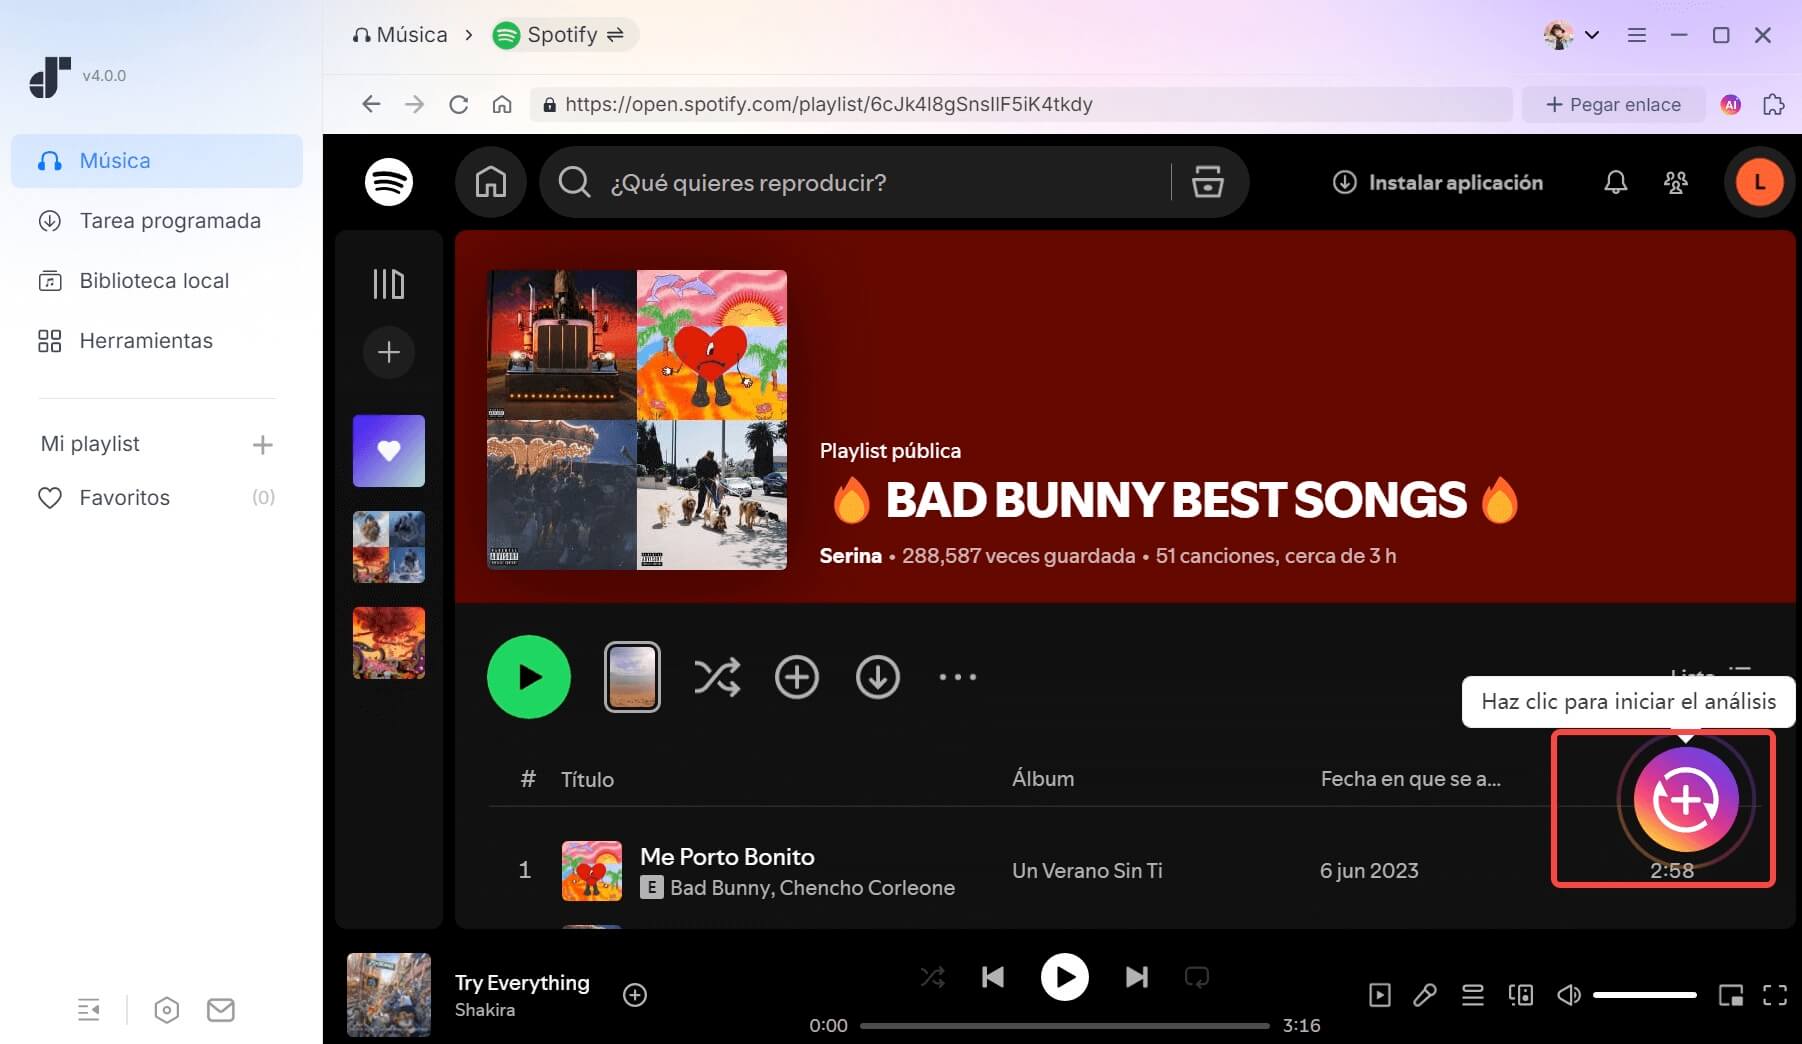Click the browse catalog icon in search bar
The image size is (1802, 1044).
click(x=1207, y=182)
